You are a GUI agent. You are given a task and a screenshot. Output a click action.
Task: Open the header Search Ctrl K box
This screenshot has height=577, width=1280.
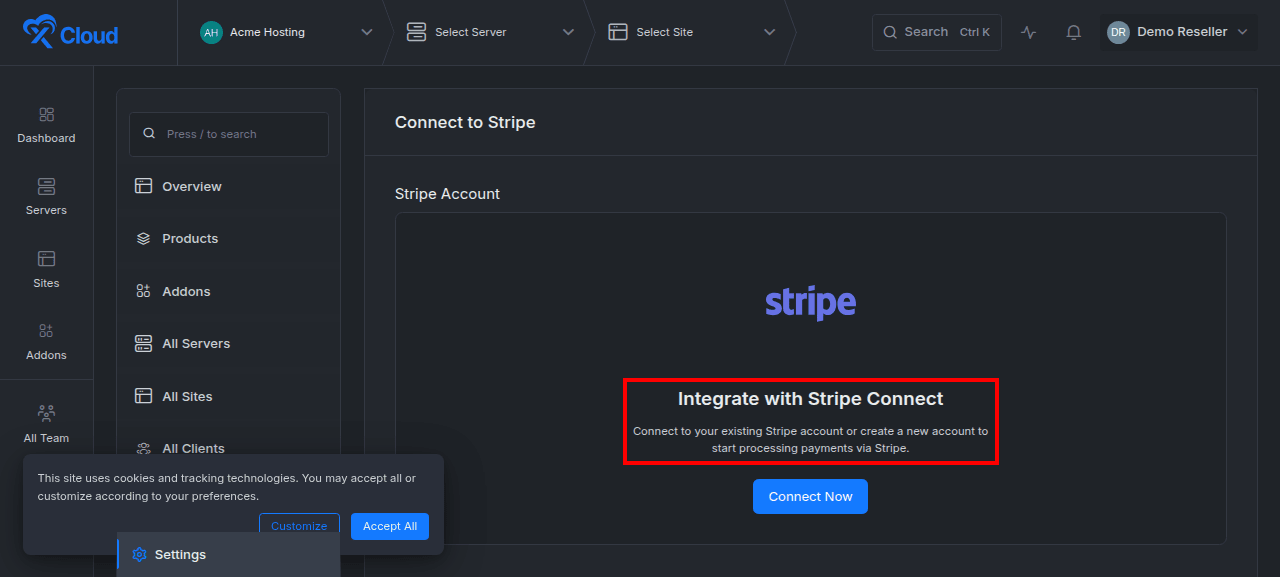[936, 32]
